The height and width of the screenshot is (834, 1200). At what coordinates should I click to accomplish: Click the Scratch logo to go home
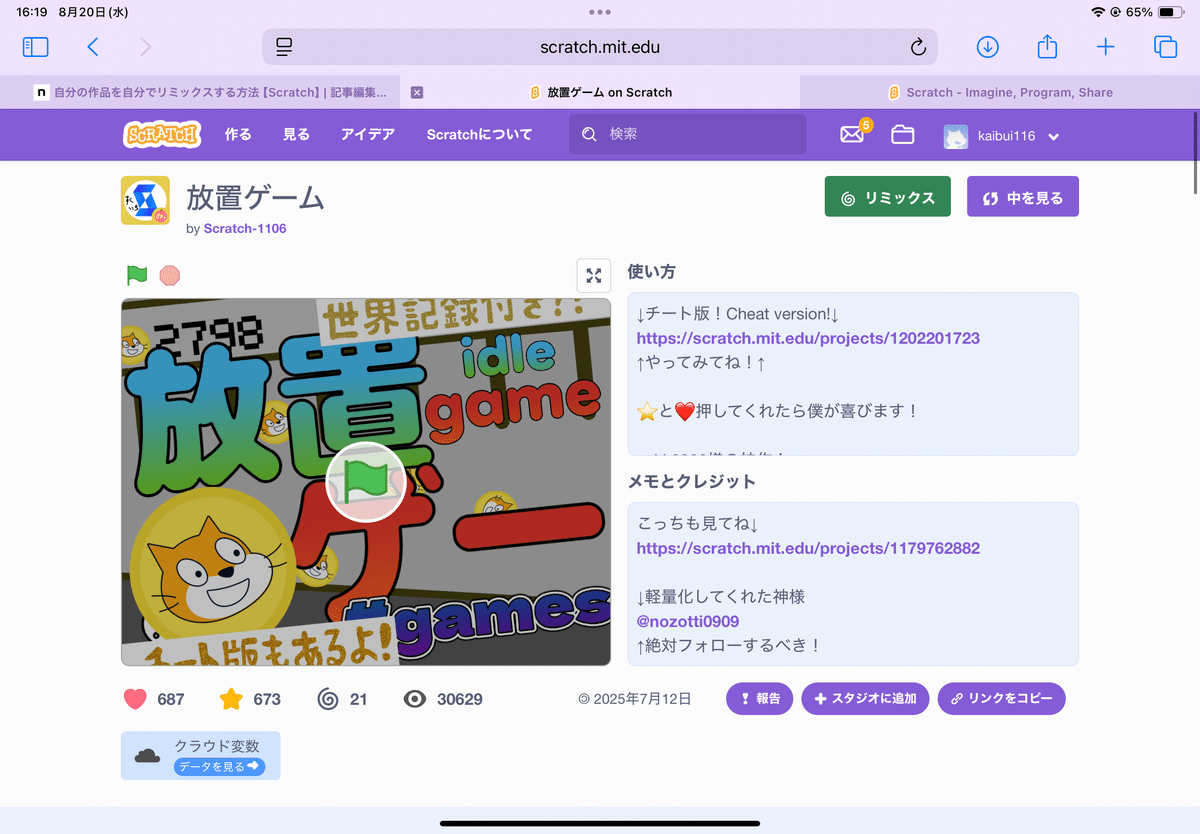coord(161,134)
